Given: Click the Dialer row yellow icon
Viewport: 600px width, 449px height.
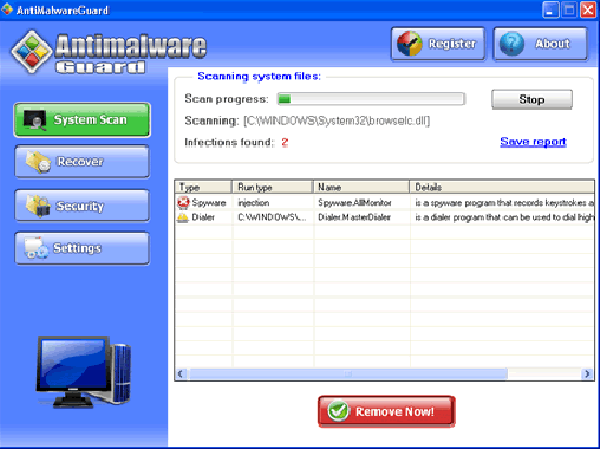Looking at the screenshot, I should click(x=183, y=217).
